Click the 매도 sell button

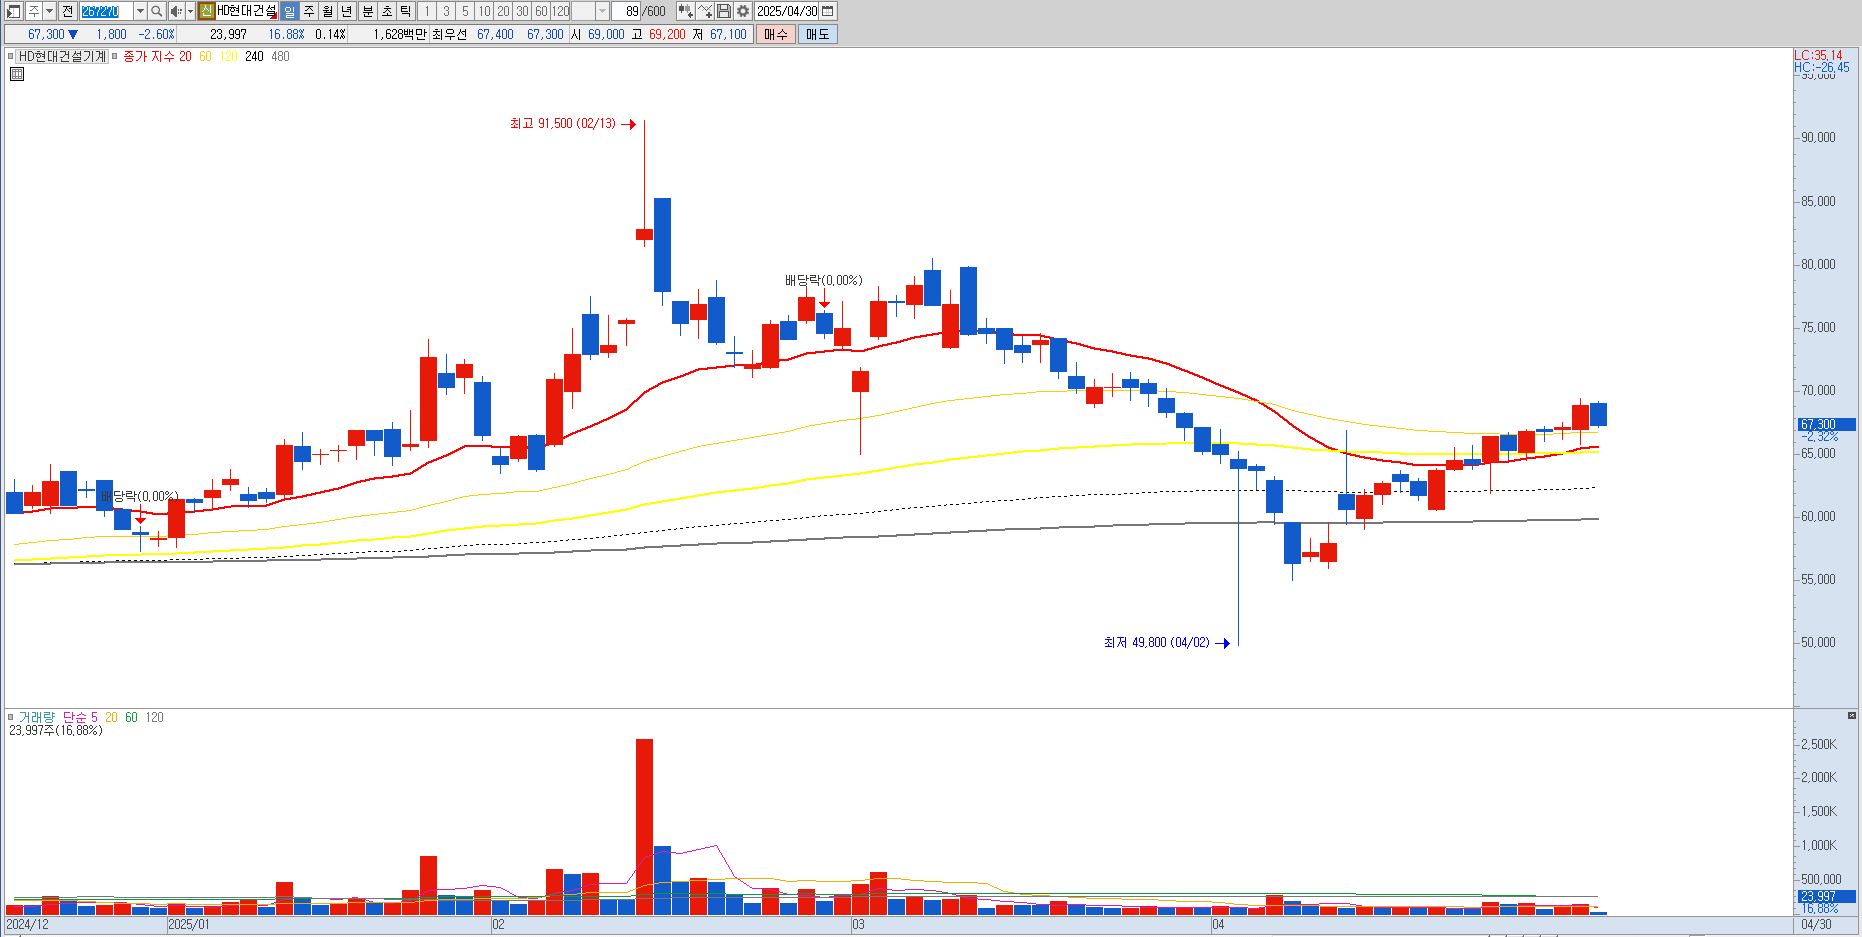tap(817, 34)
